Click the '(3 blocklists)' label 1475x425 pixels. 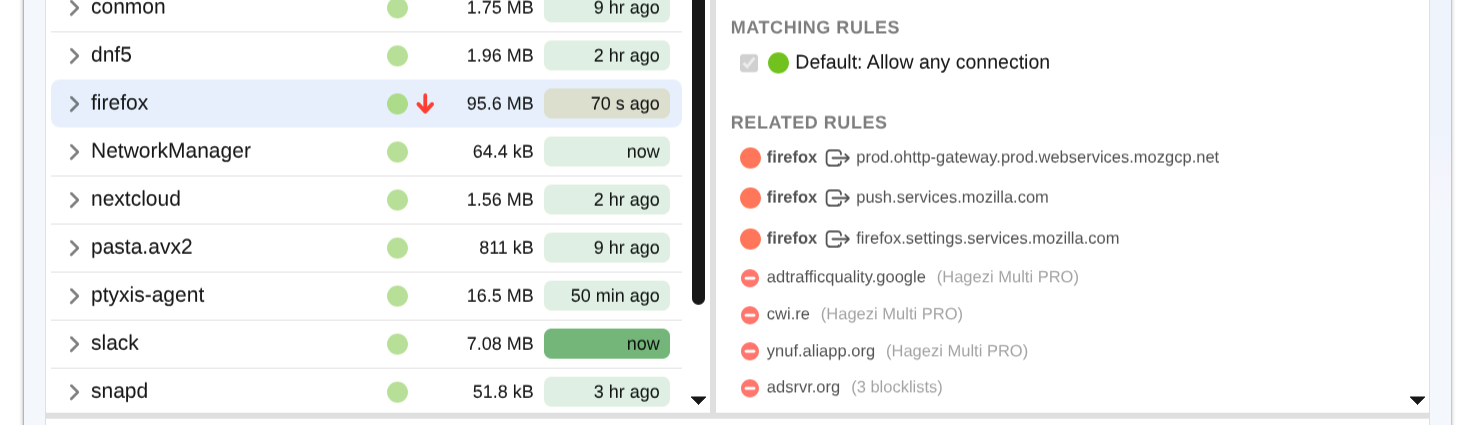coord(897,387)
